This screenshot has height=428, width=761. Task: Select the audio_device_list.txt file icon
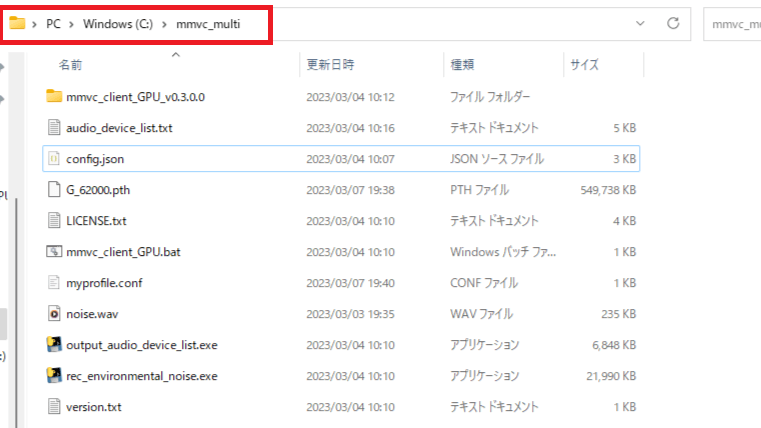point(54,127)
